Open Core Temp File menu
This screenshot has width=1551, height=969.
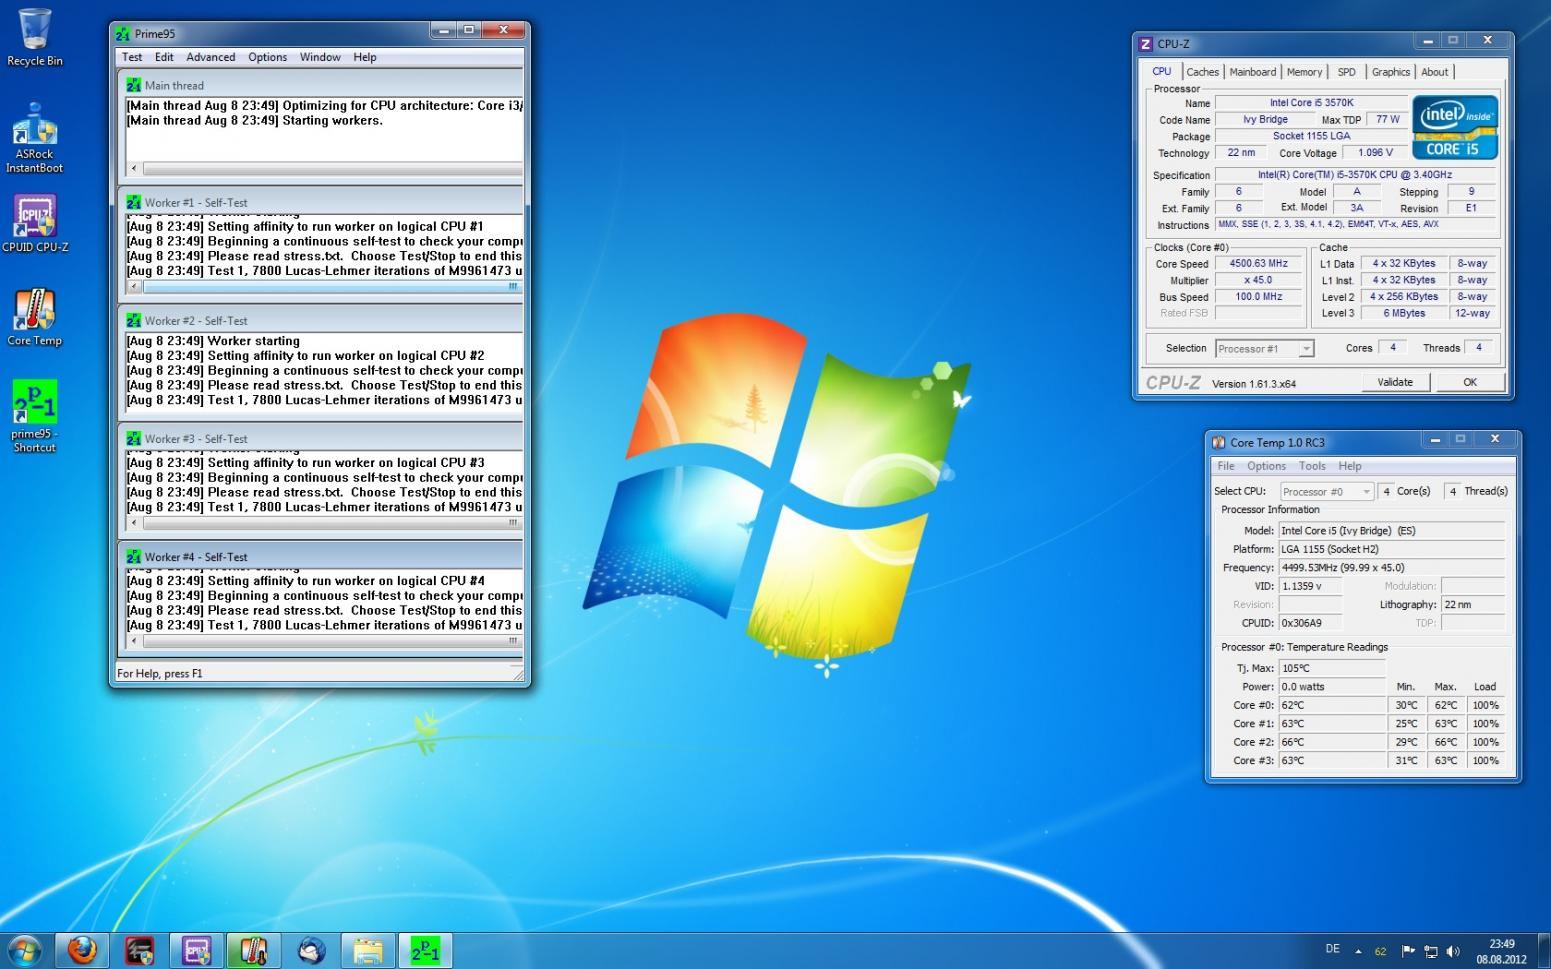[x=1226, y=466]
